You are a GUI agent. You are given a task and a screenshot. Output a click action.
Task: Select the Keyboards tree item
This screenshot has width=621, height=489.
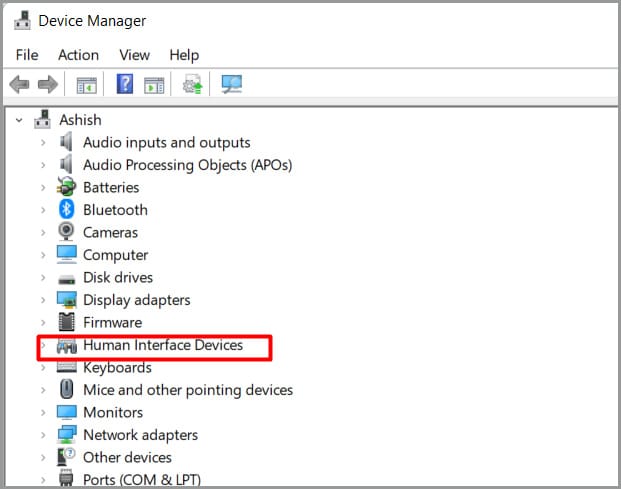(x=117, y=368)
